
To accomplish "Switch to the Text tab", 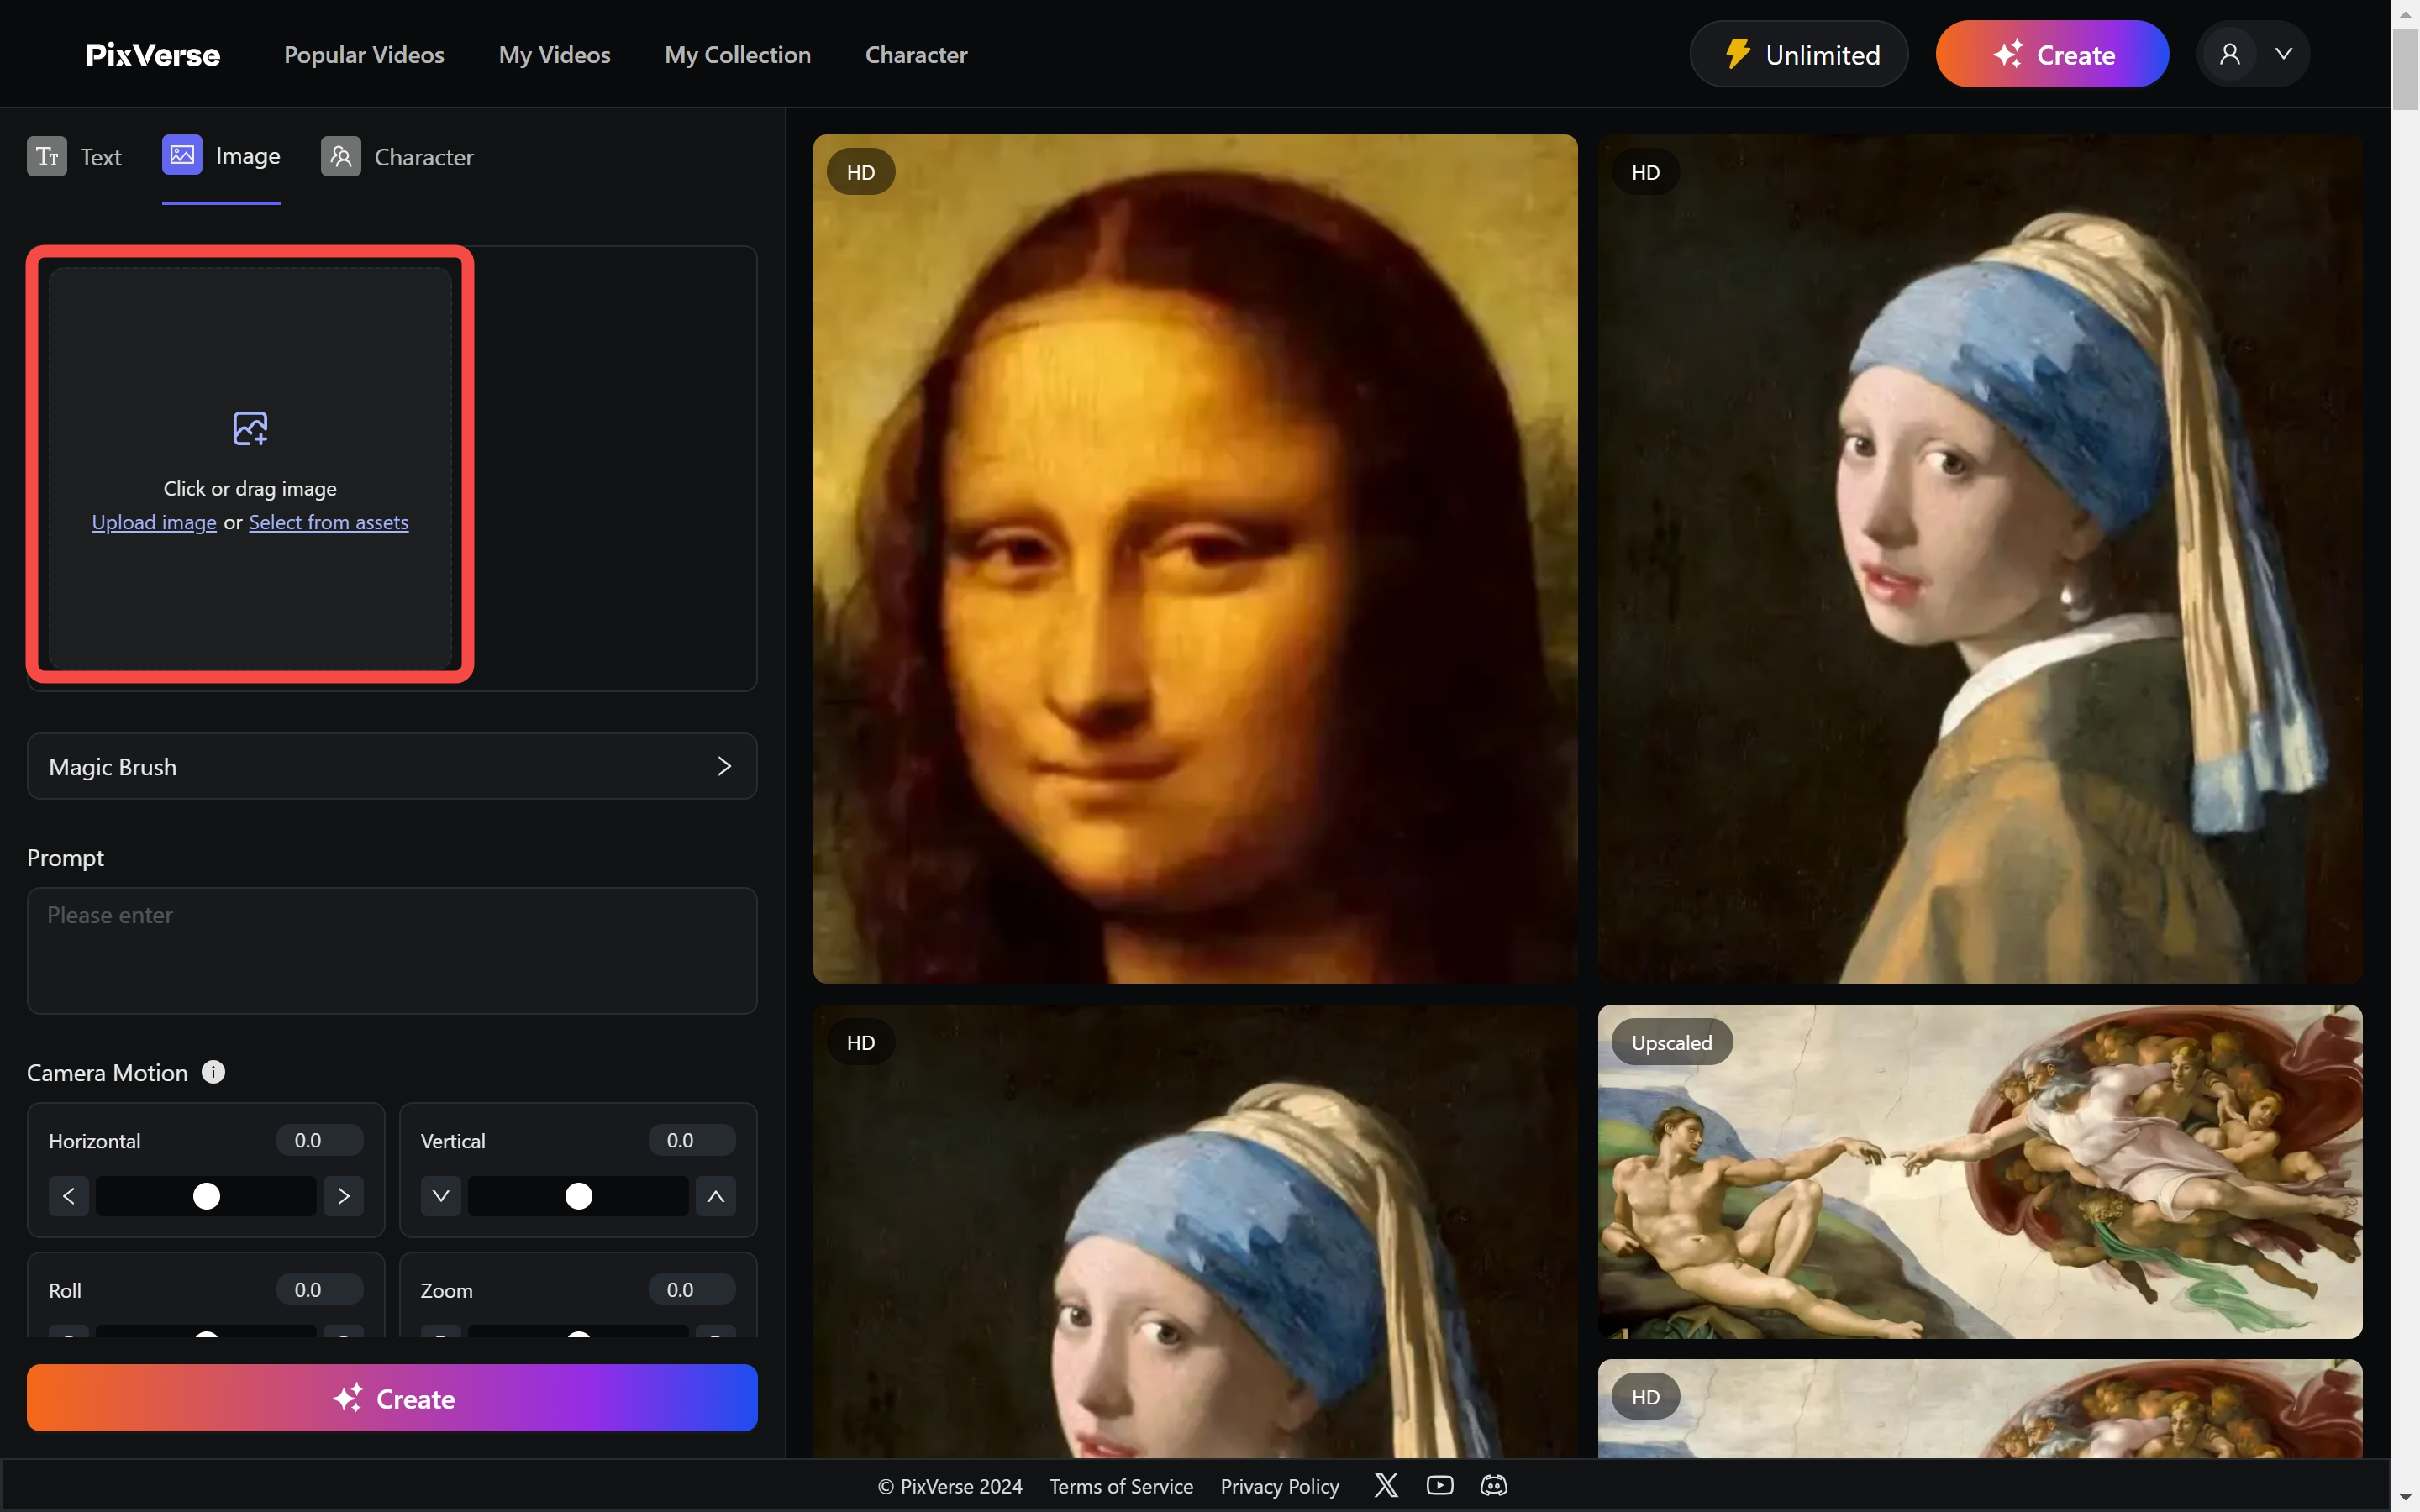I will pyautogui.click(x=75, y=157).
